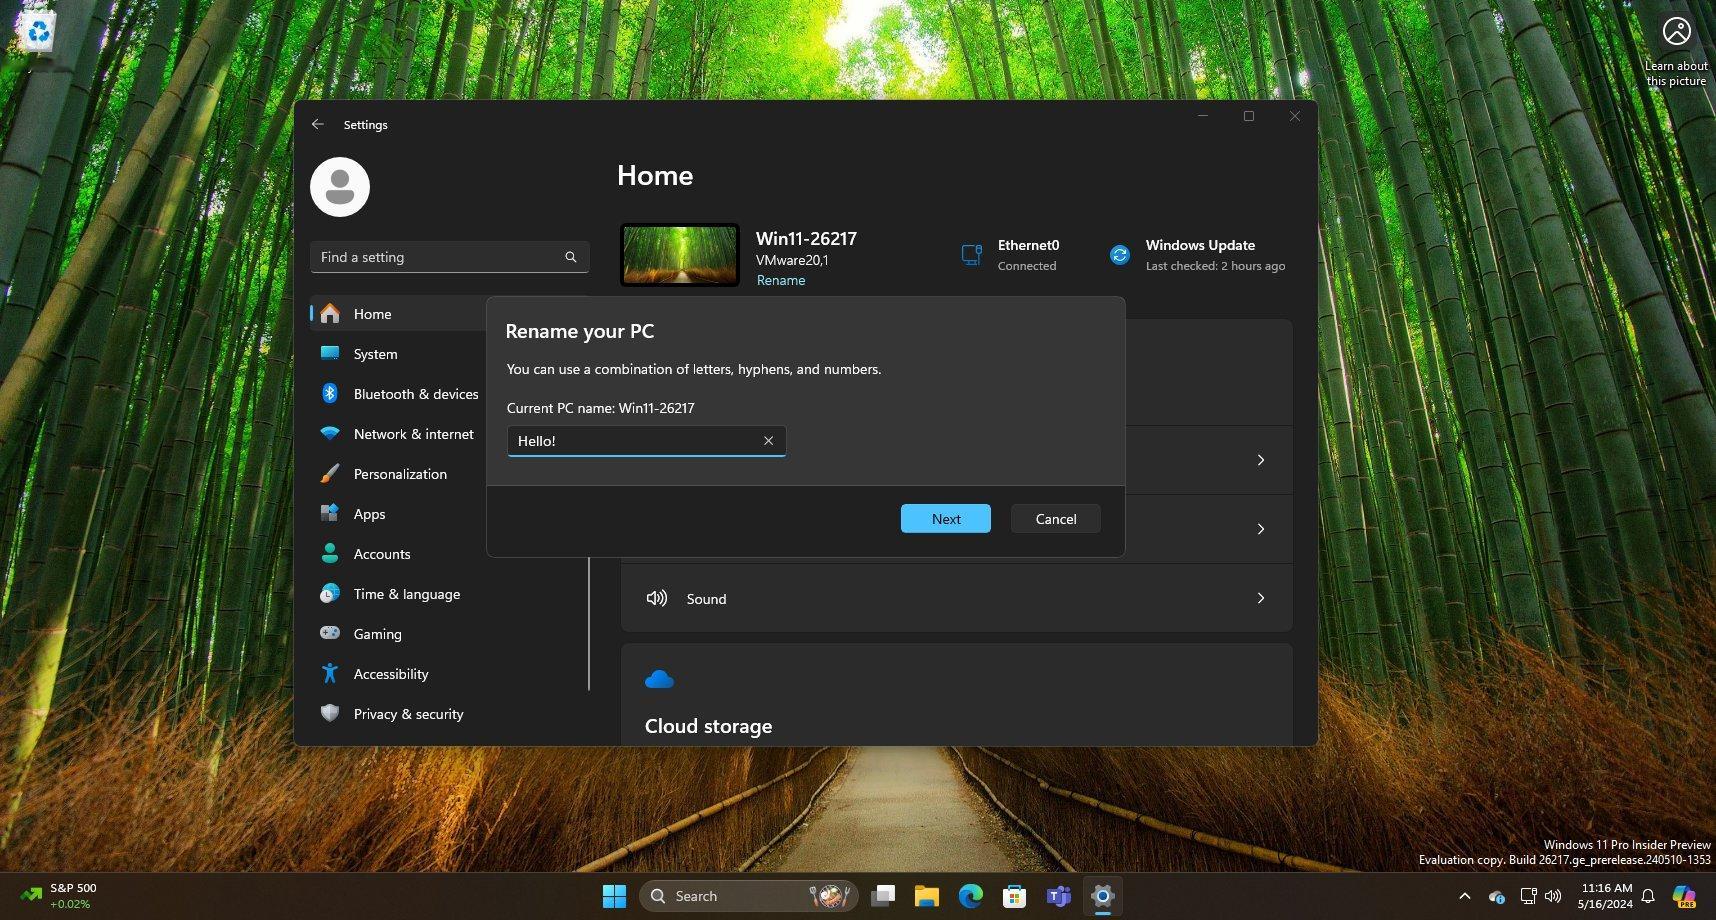
Task: Open Network & internet settings
Action: 413,434
